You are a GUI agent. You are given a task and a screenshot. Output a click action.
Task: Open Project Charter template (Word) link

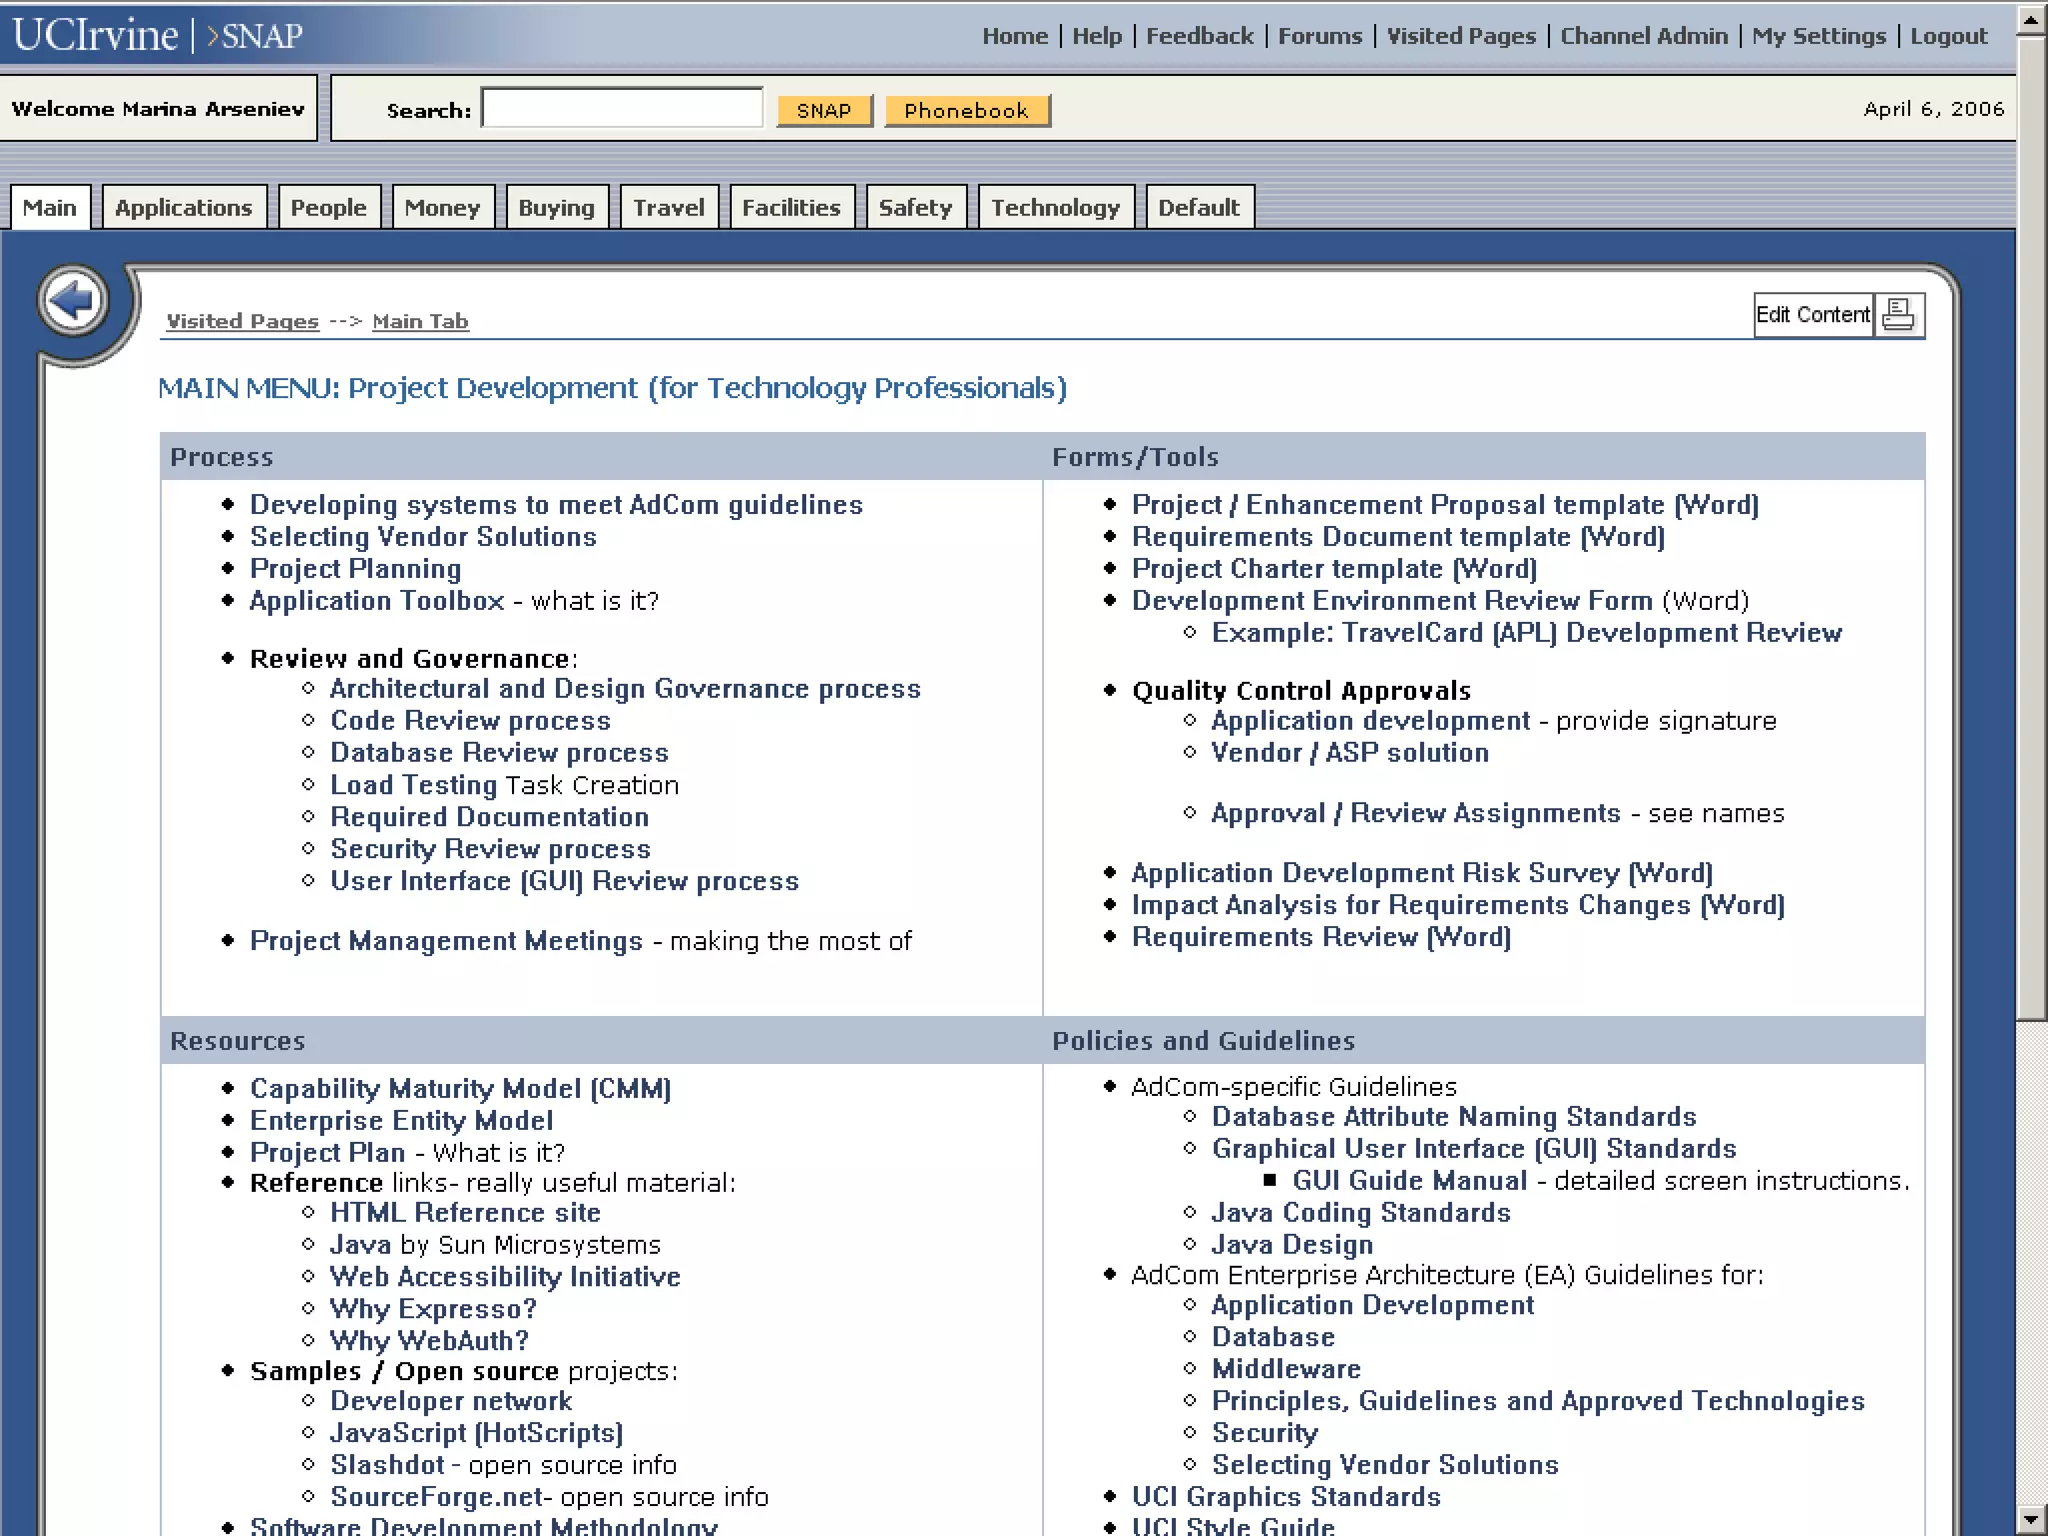coord(1334,569)
